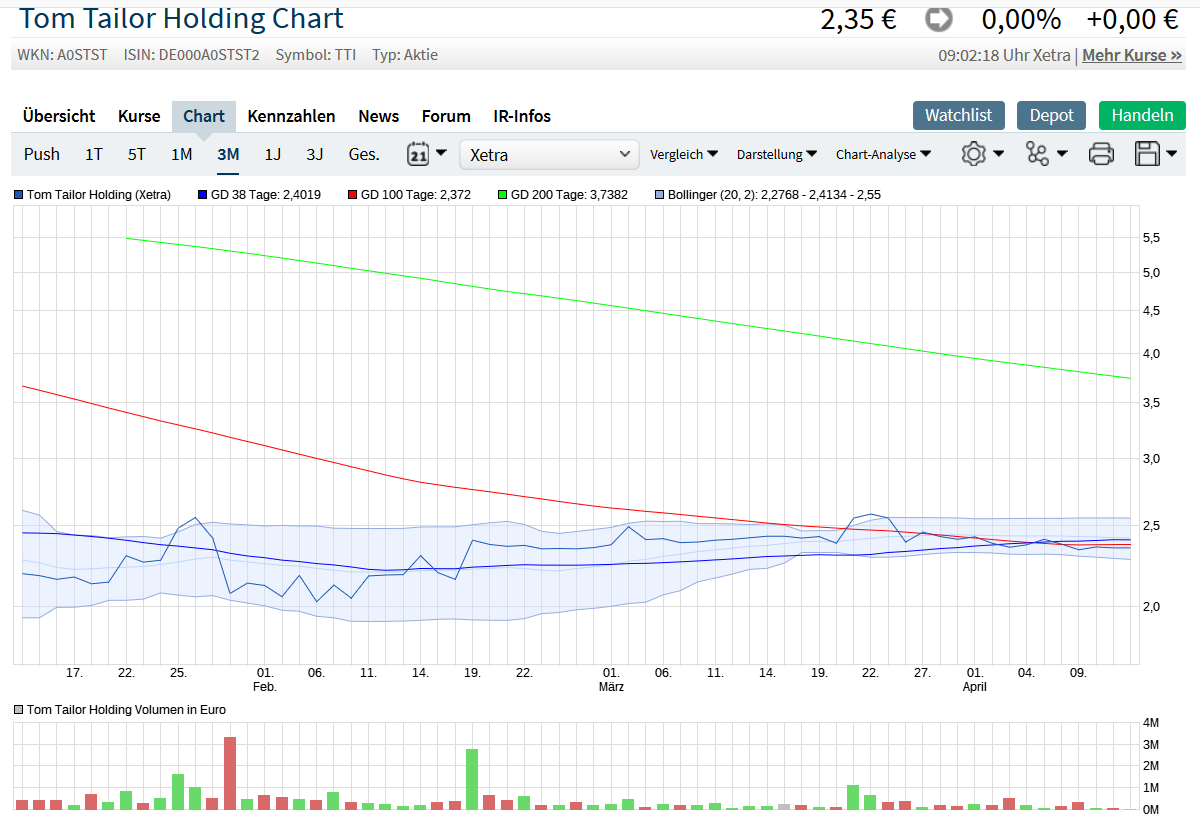Switch to the Kennzahlen tab
The width and height of the screenshot is (1200, 838).
pyautogui.click(x=291, y=116)
